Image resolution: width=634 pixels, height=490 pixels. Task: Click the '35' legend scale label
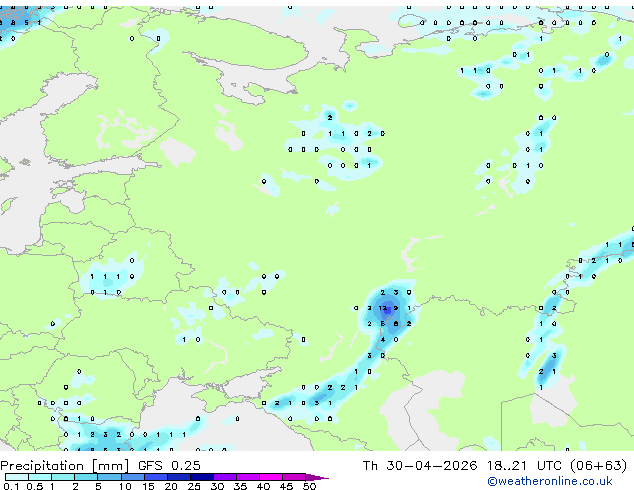tap(240, 486)
